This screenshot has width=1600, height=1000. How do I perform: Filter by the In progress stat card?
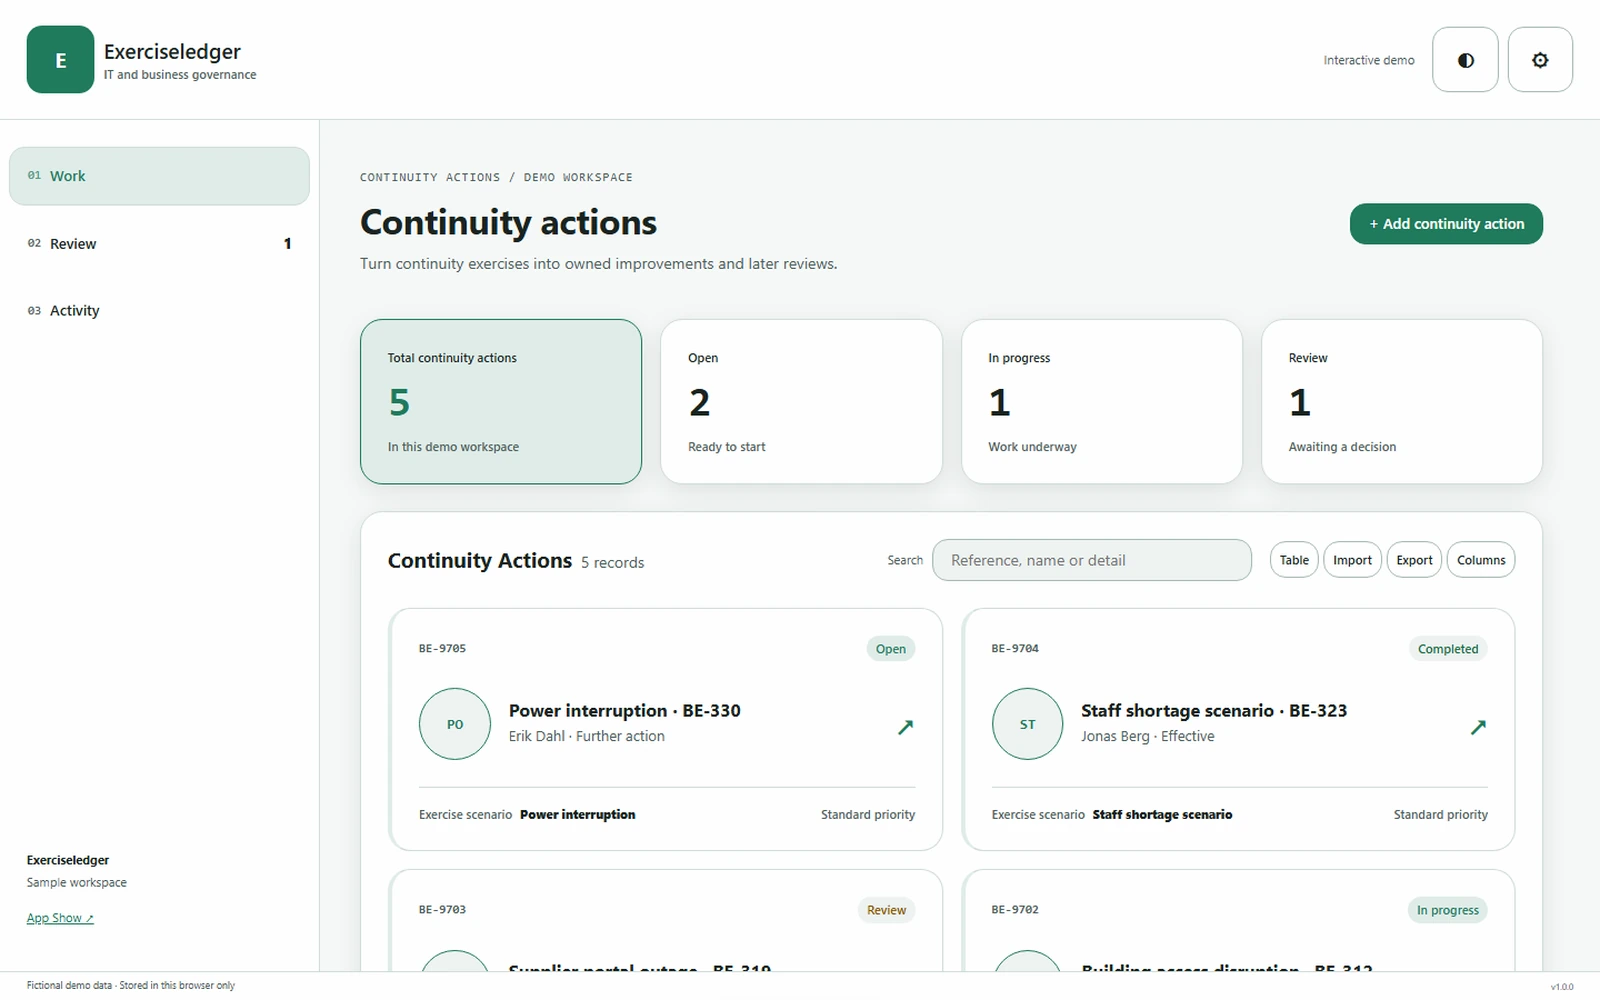[1102, 402]
